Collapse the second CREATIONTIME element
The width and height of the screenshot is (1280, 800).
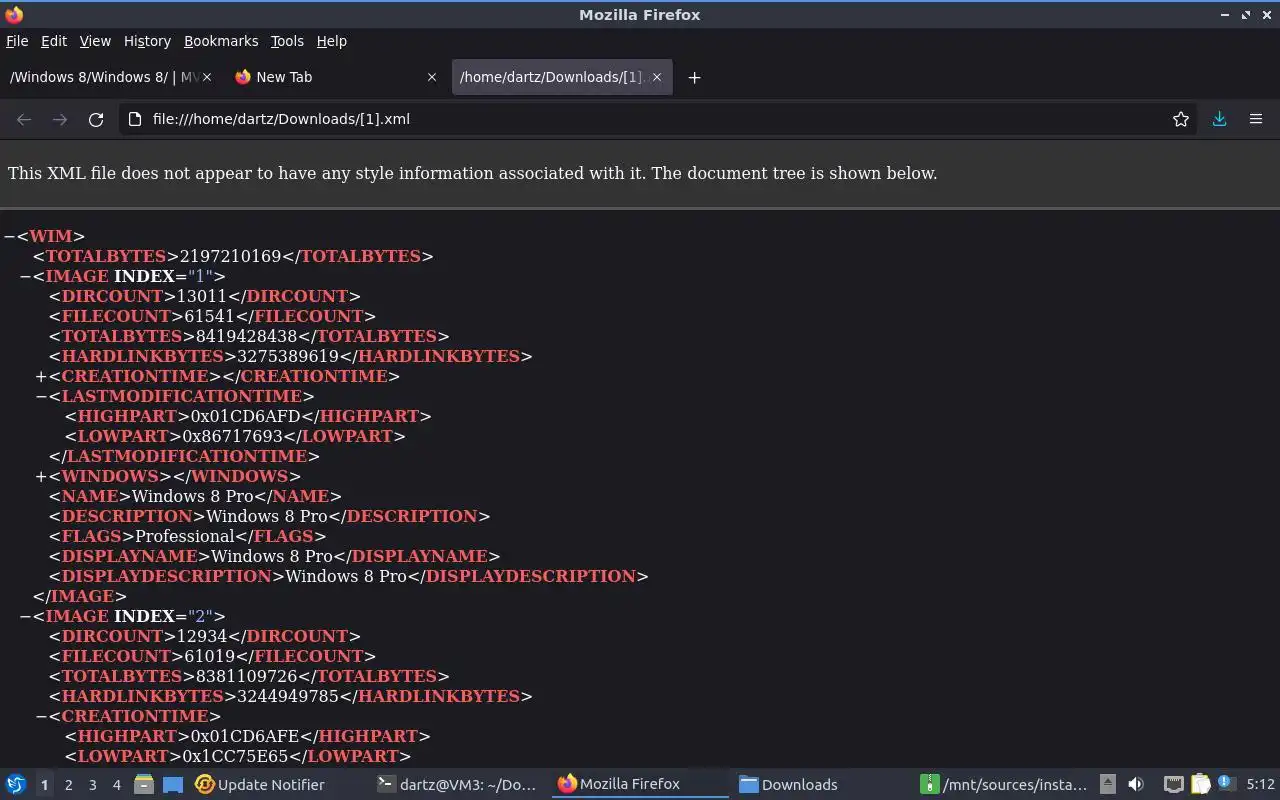click(x=42, y=716)
